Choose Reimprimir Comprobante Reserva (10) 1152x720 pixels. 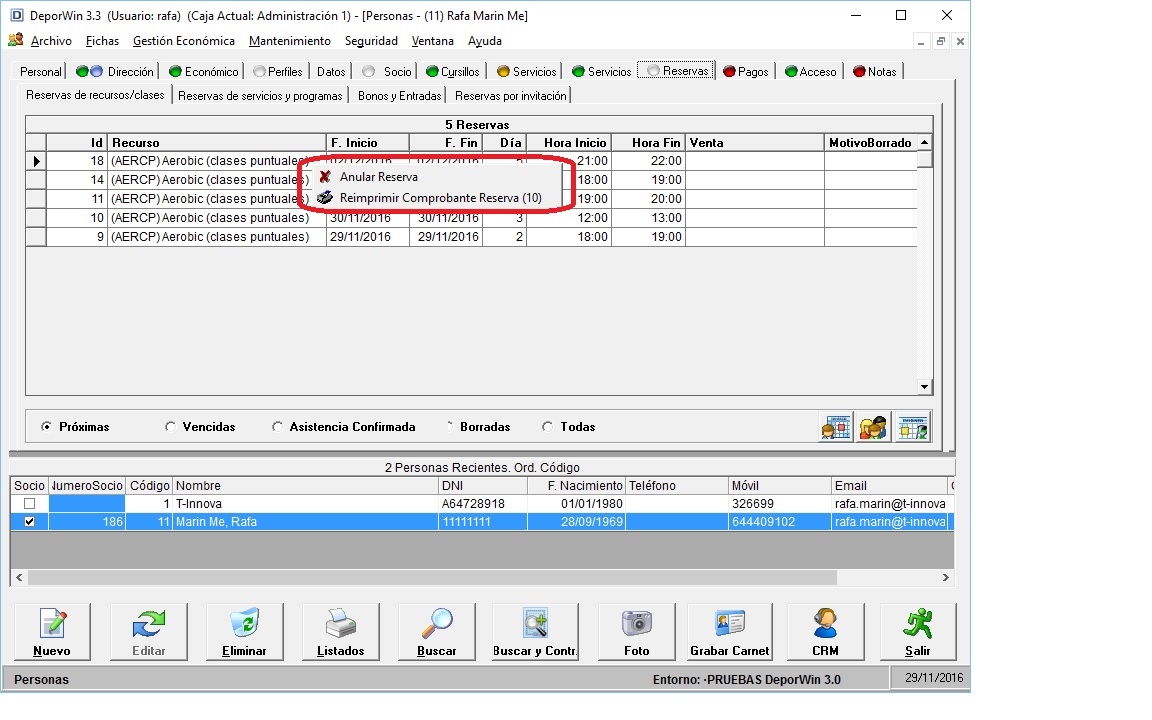[x=440, y=198]
